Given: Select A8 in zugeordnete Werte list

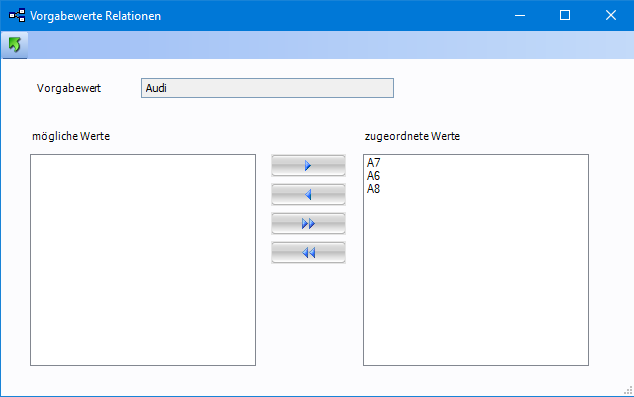Looking at the screenshot, I should [x=373, y=188].
